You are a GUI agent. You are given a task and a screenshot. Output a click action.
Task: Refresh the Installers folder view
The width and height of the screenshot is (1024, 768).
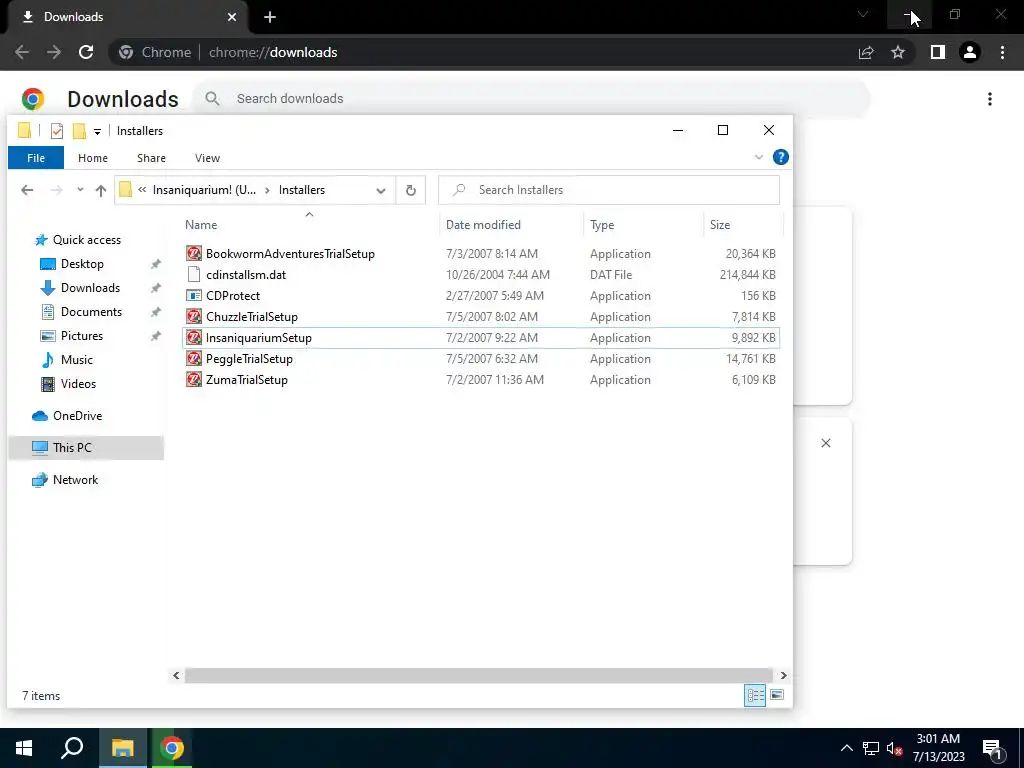(411, 190)
